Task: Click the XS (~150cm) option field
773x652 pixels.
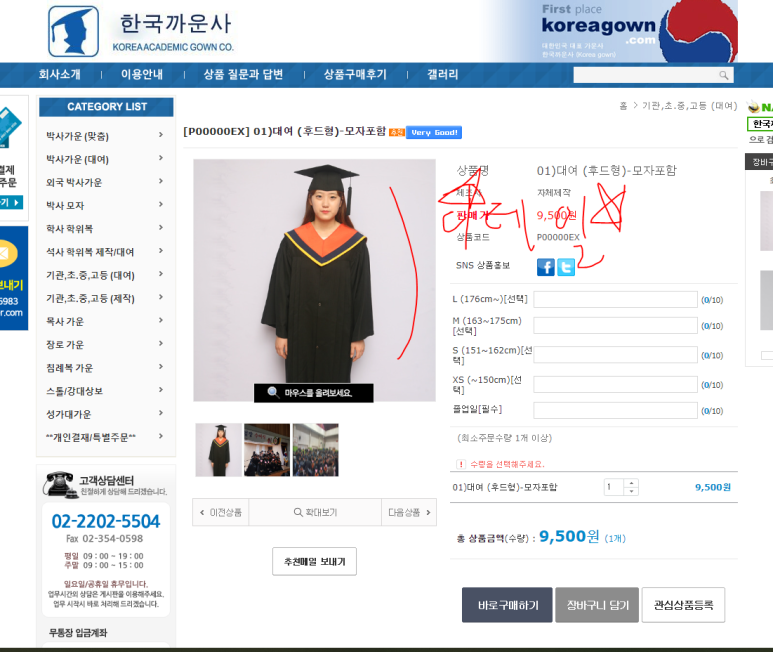Action: click(615, 384)
